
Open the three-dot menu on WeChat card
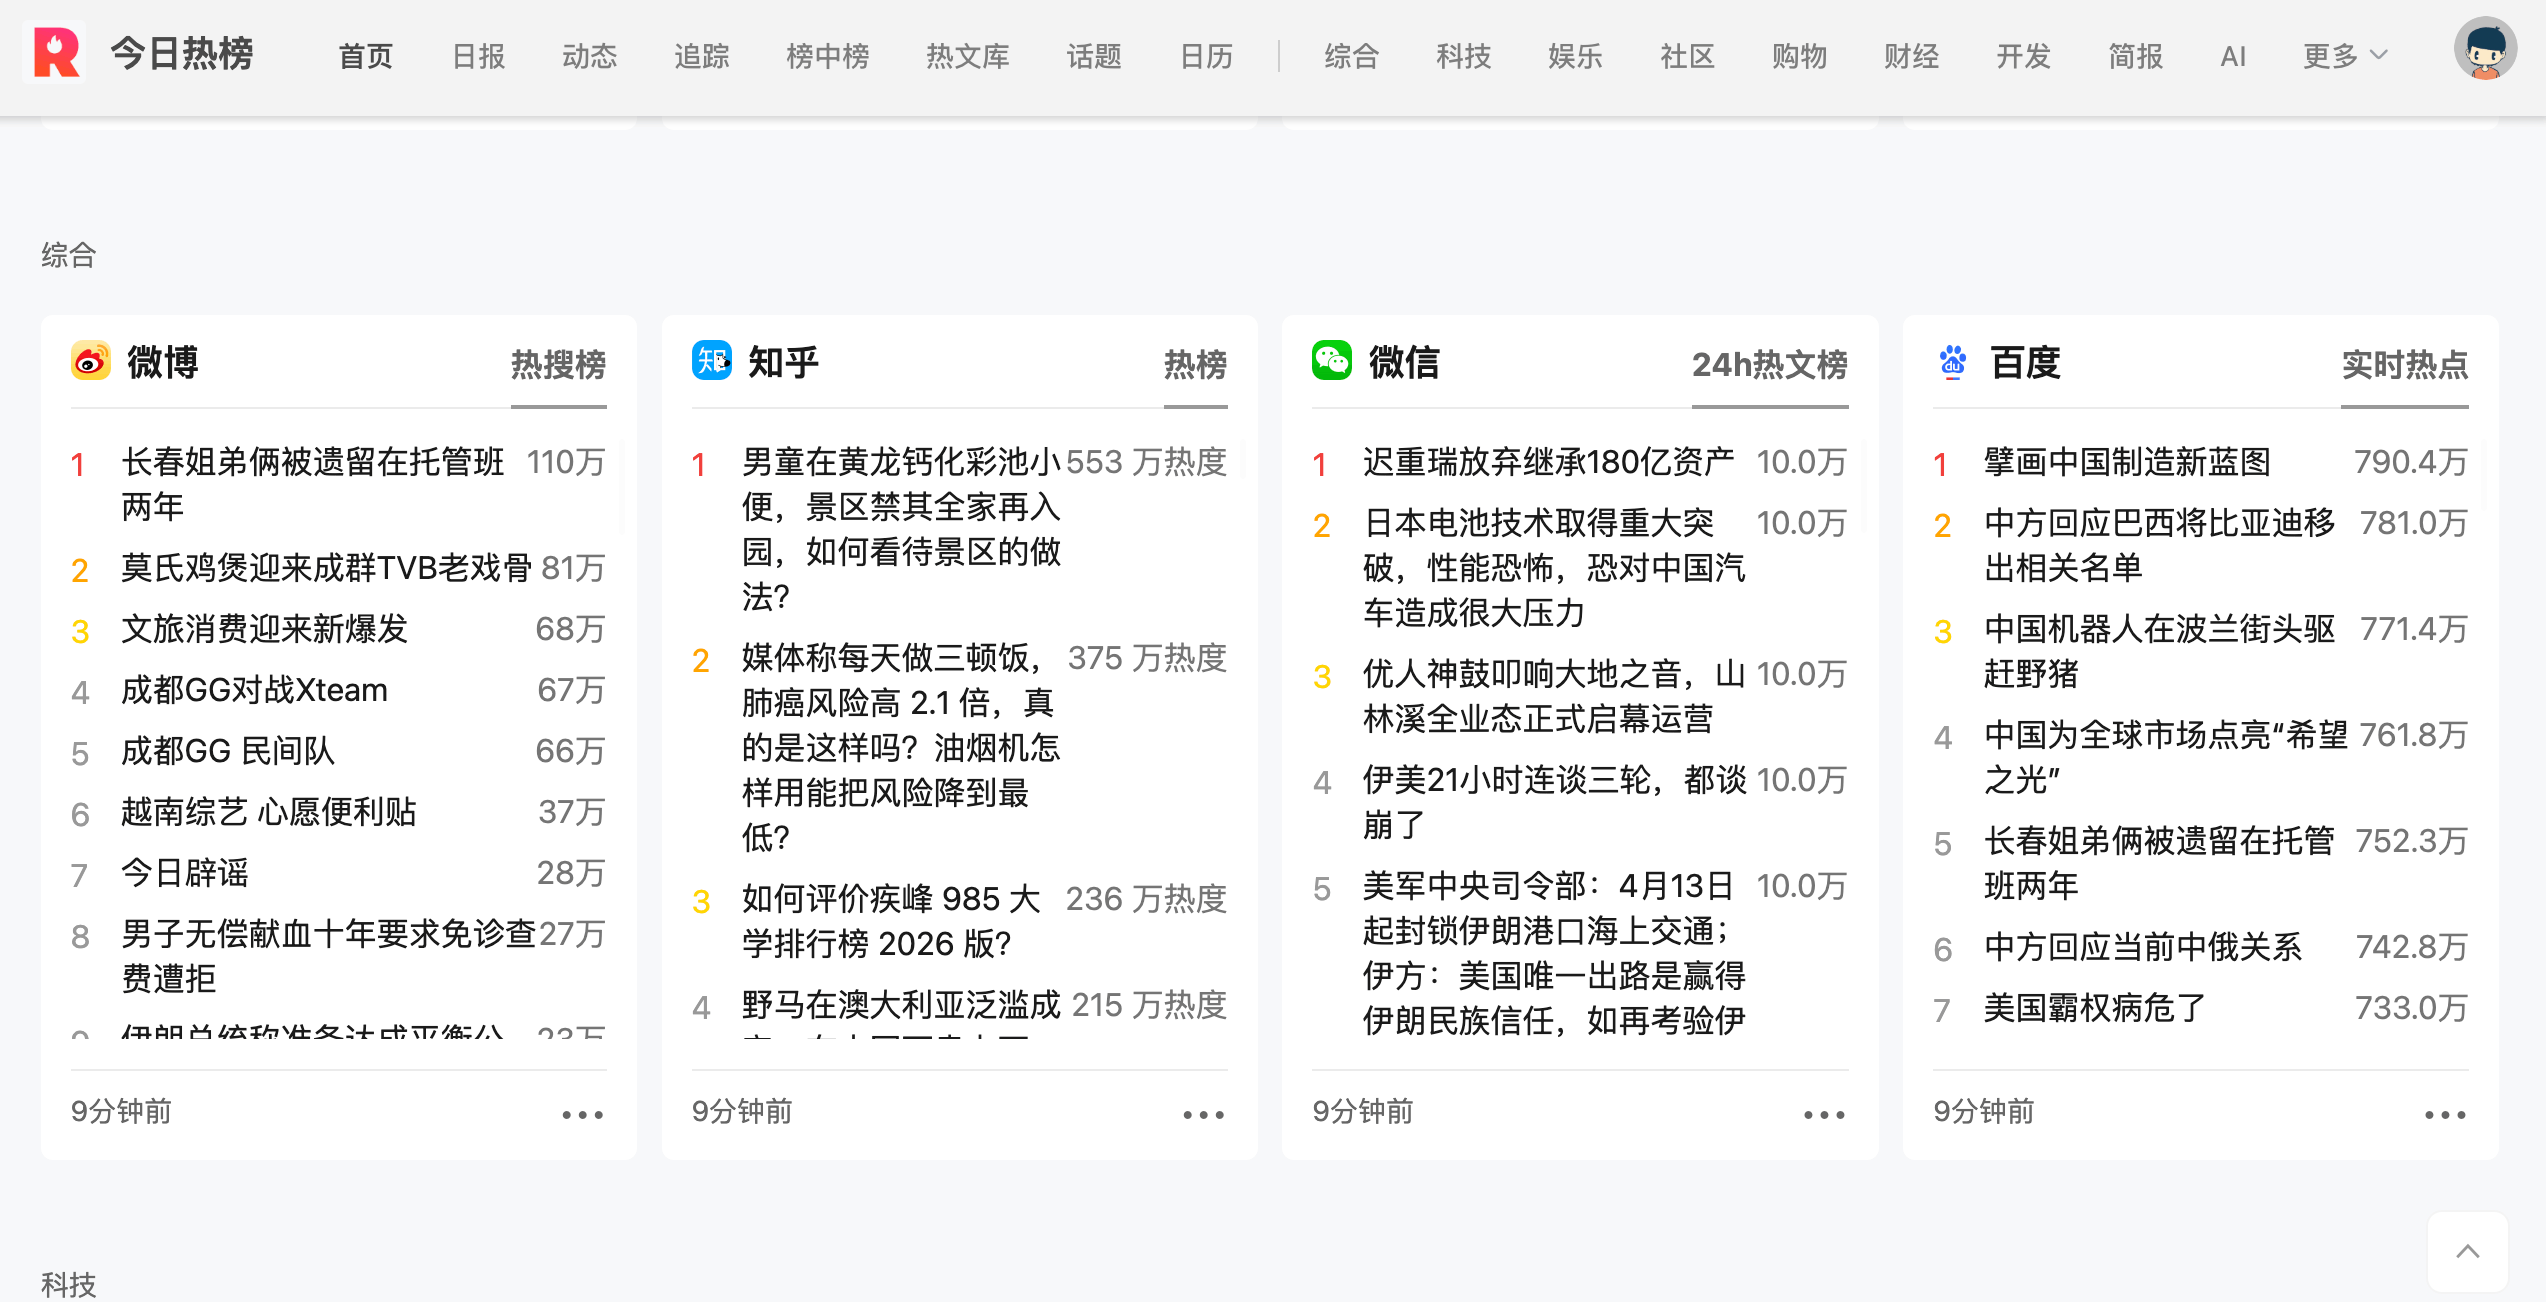pos(1824,1114)
